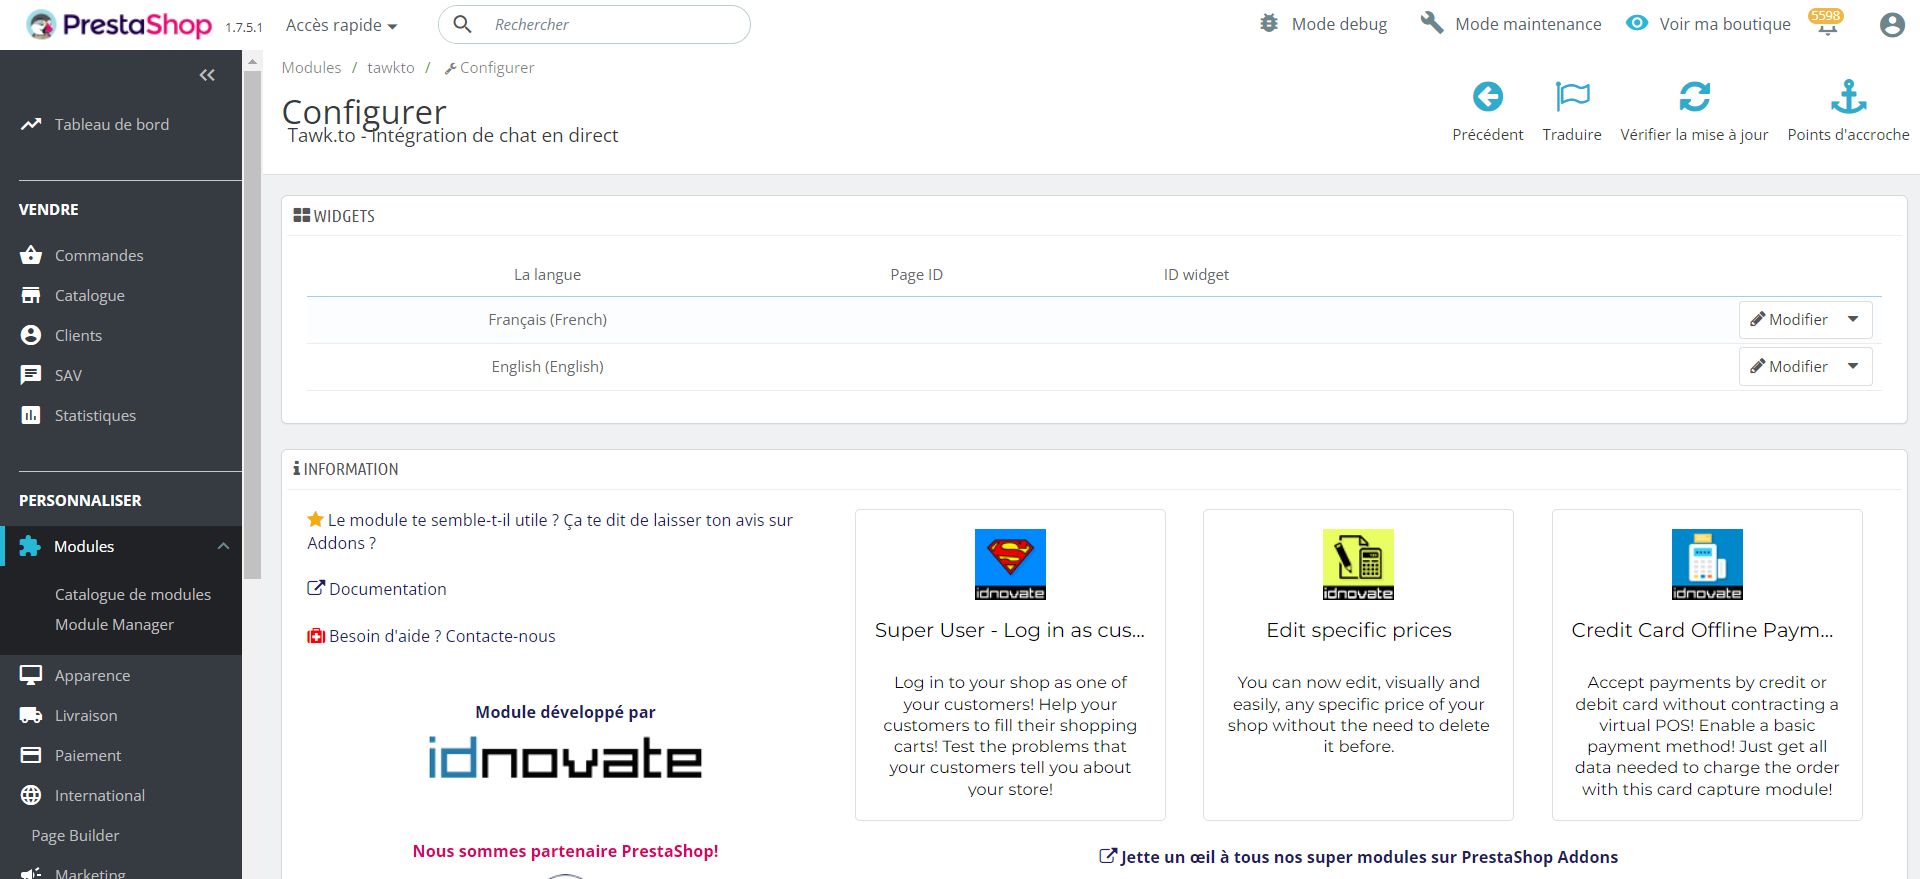The width and height of the screenshot is (1920, 879).
Task: Open the Page Builder menu item
Action: click(x=75, y=835)
